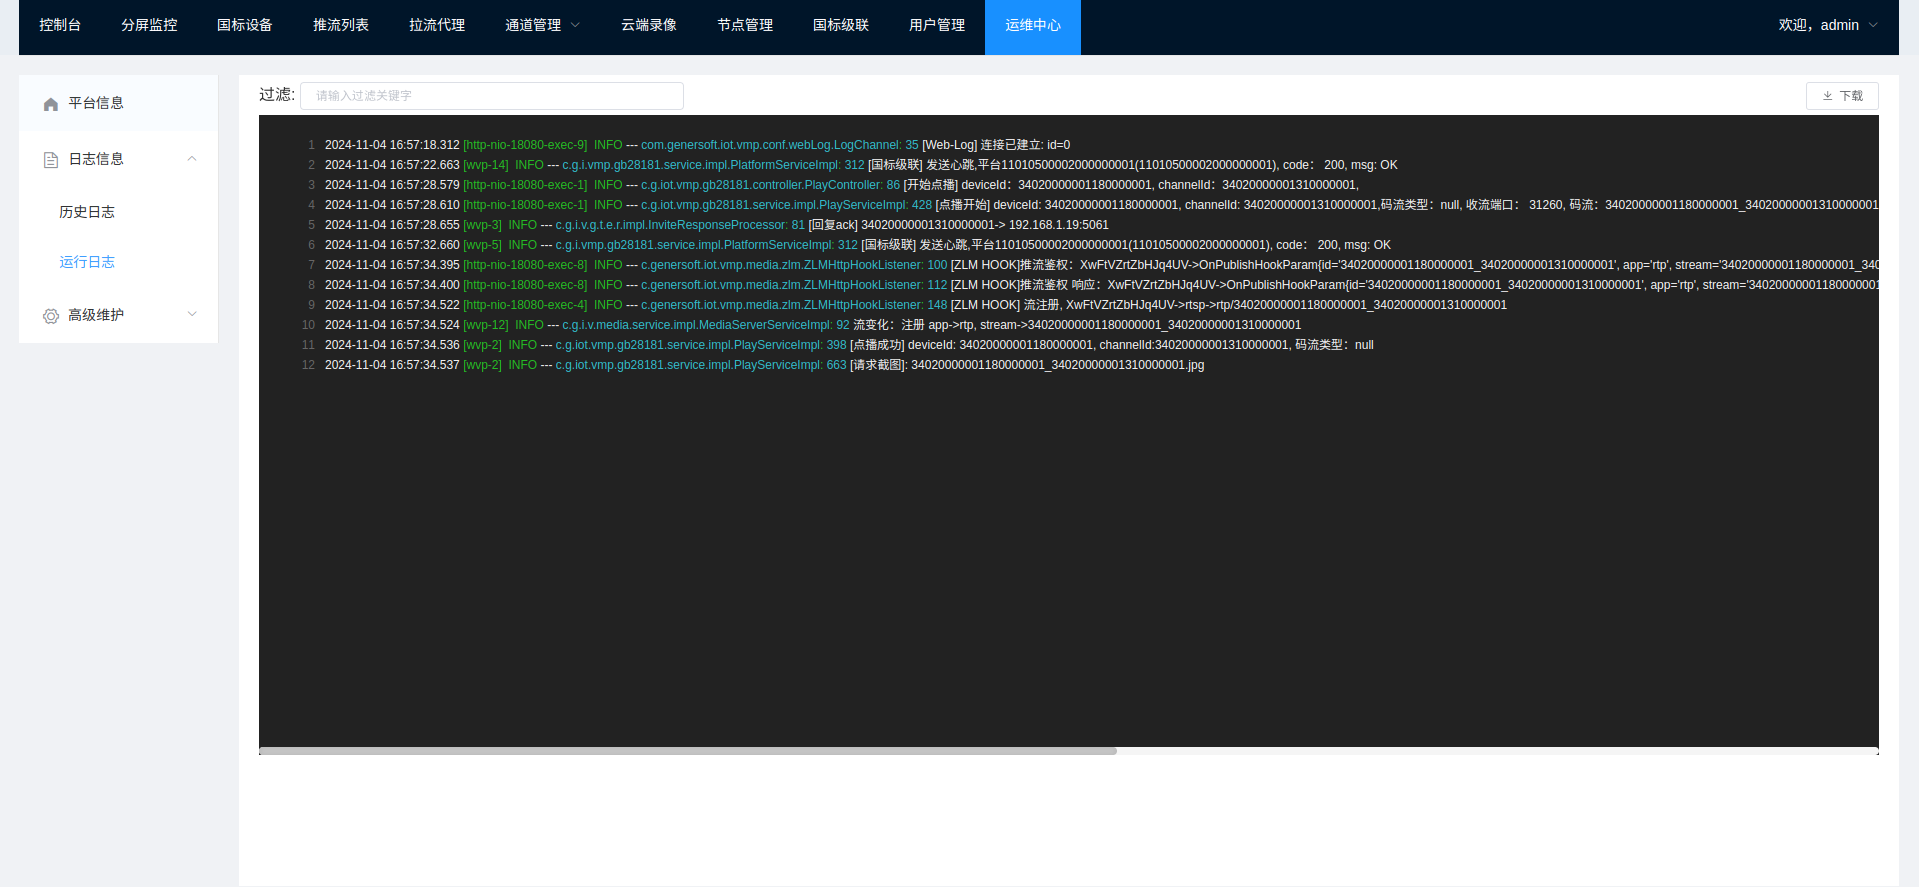Open 用户管理 from the top menu

937,25
